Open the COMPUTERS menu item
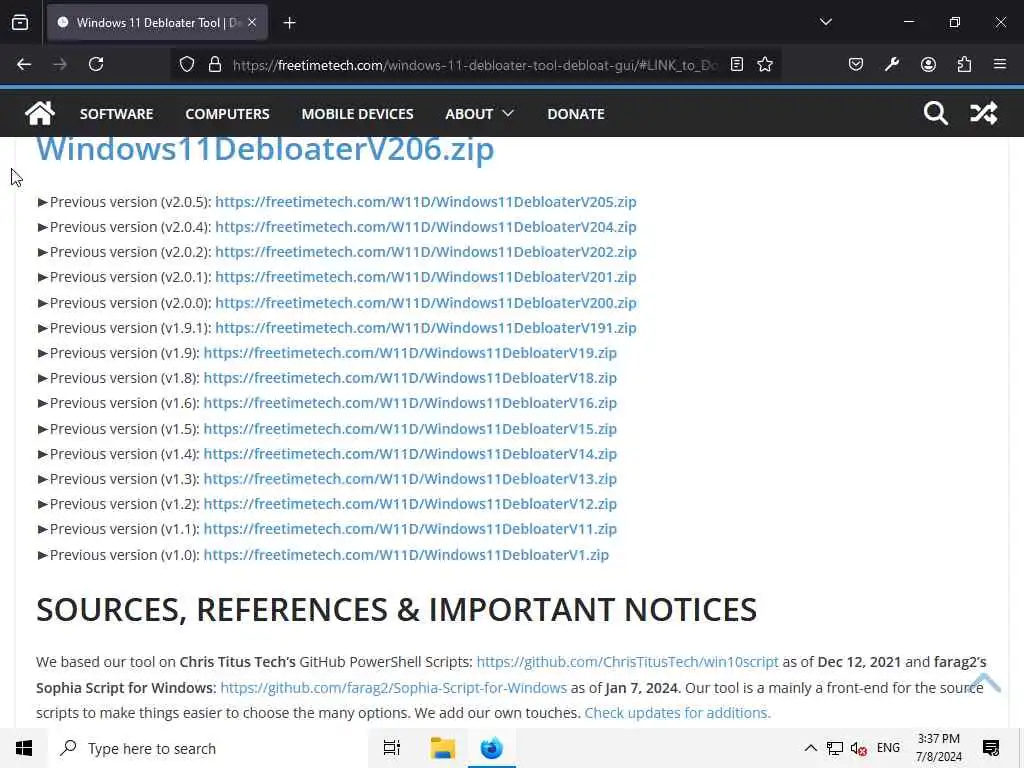The image size is (1024, 768). click(x=227, y=114)
